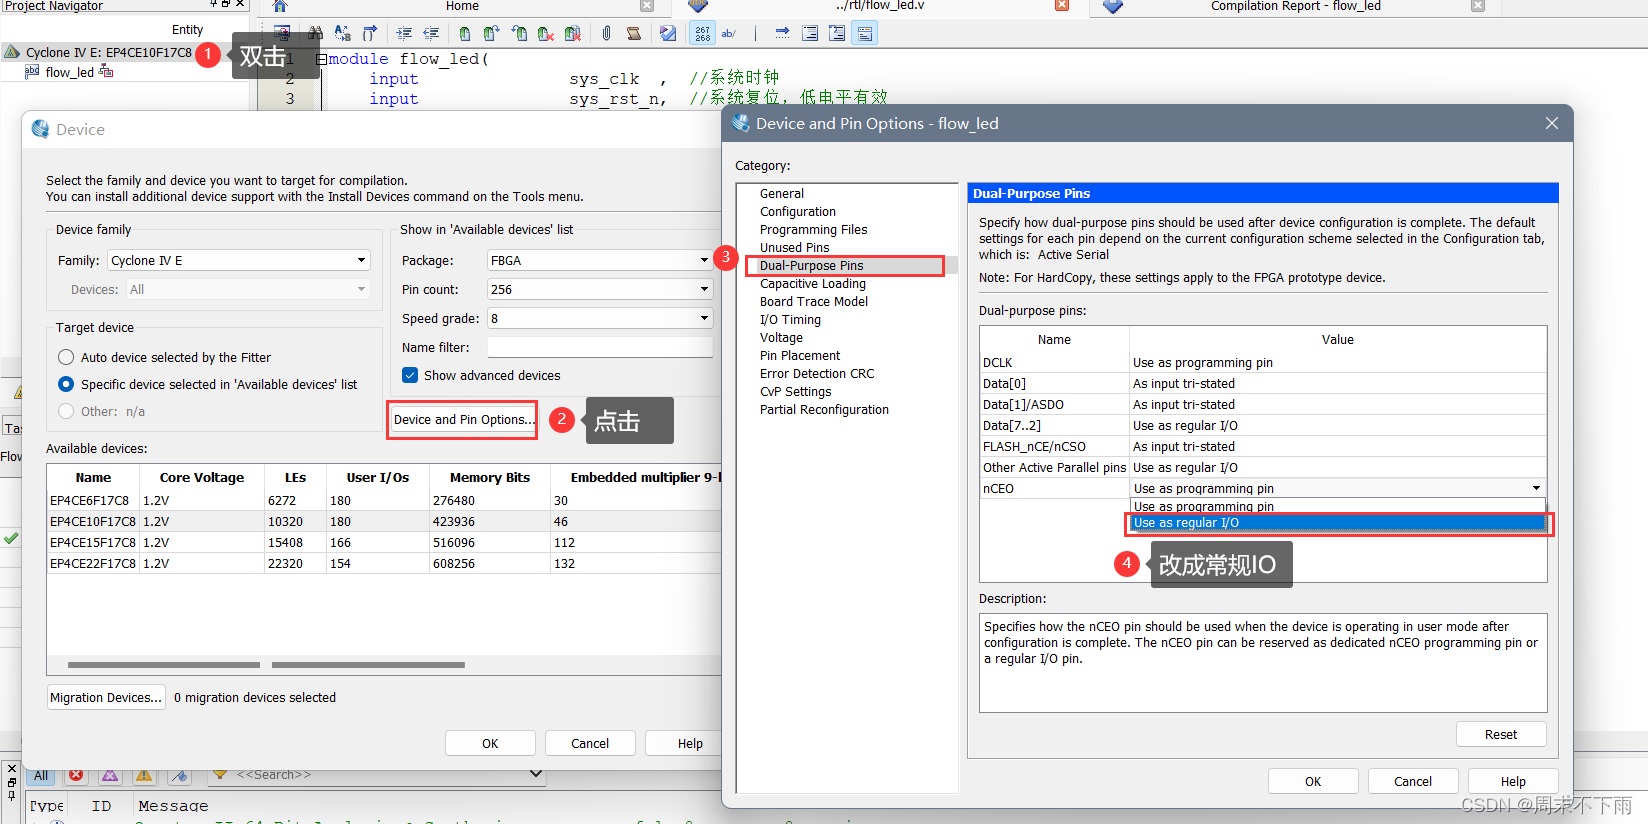The height and width of the screenshot is (824, 1648).
Task: Select the EP4CE6F17C8 device row
Action: [x=384, y=500]
